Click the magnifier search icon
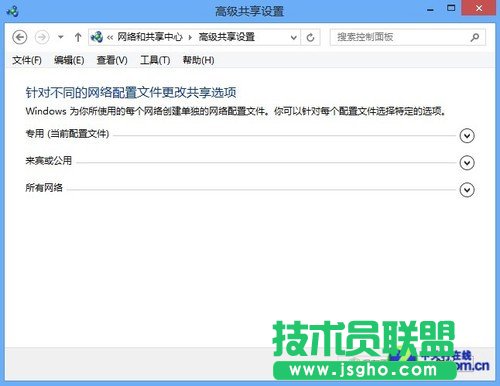This screenshot has height=386, width=500. (475, 37)
